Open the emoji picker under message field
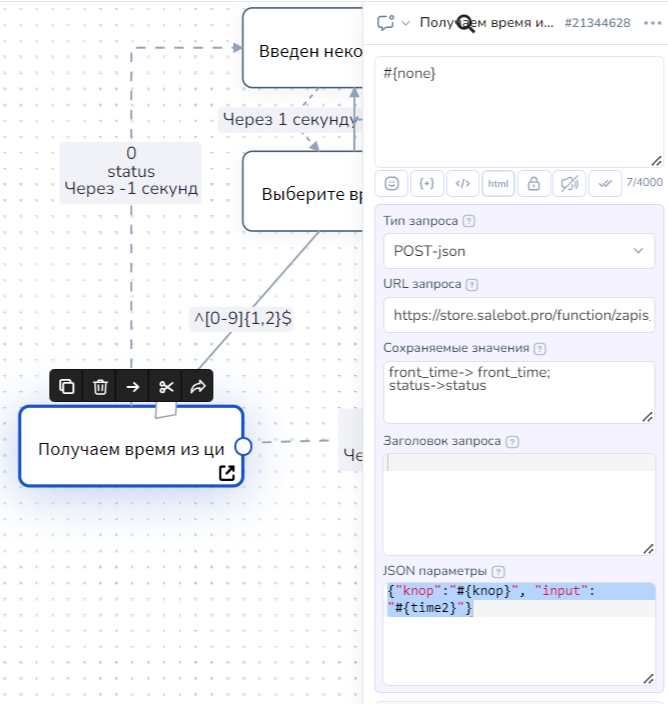 [392, 183]
